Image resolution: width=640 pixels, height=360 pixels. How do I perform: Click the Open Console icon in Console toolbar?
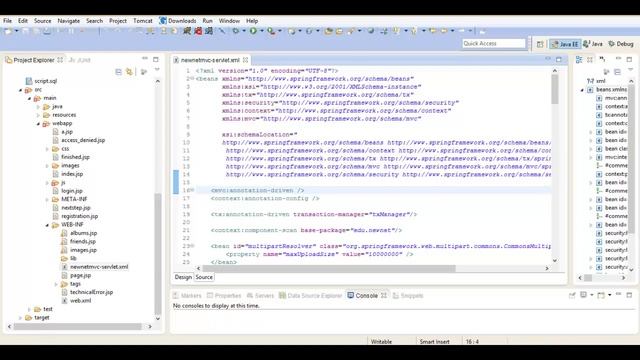tap(601, 295)
